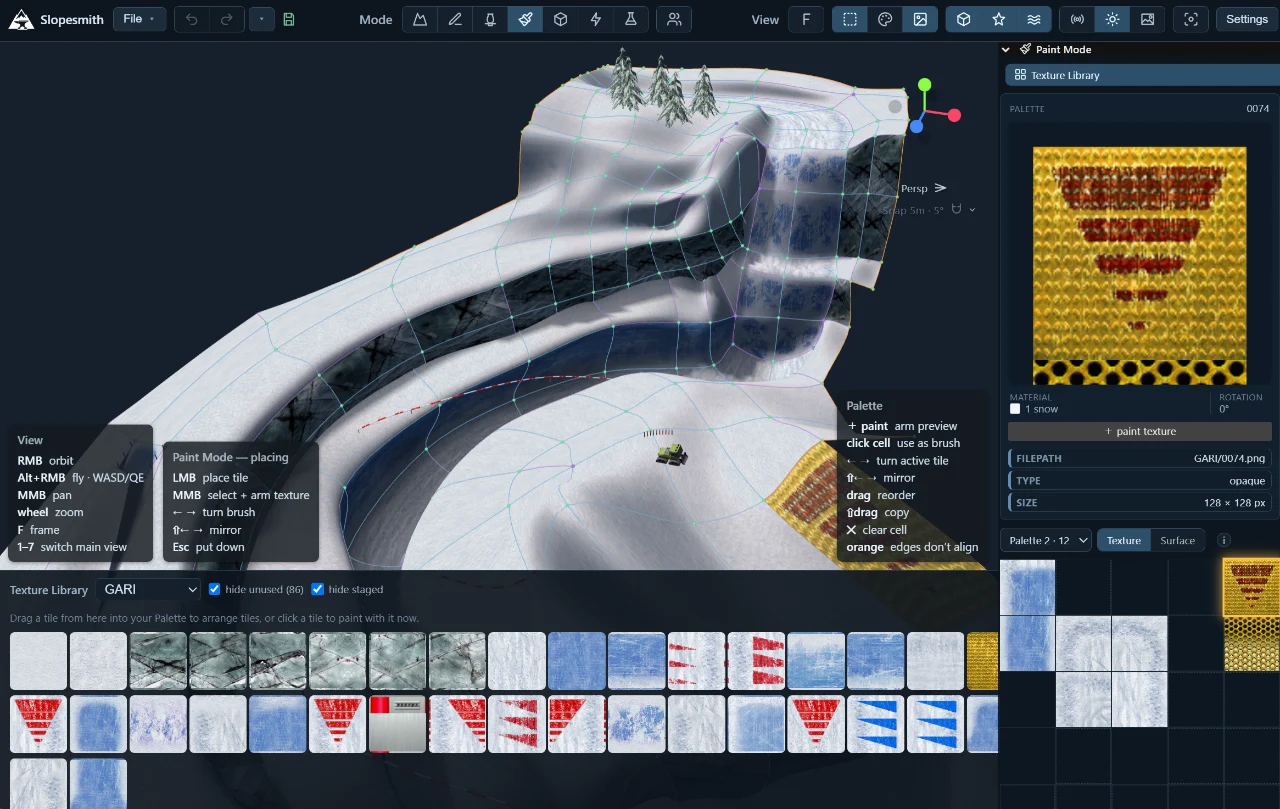Viewport: 1280px width, 809px height.
Task: Activate the paintbrush Paint mode icon
Action: tap(525, 19)
